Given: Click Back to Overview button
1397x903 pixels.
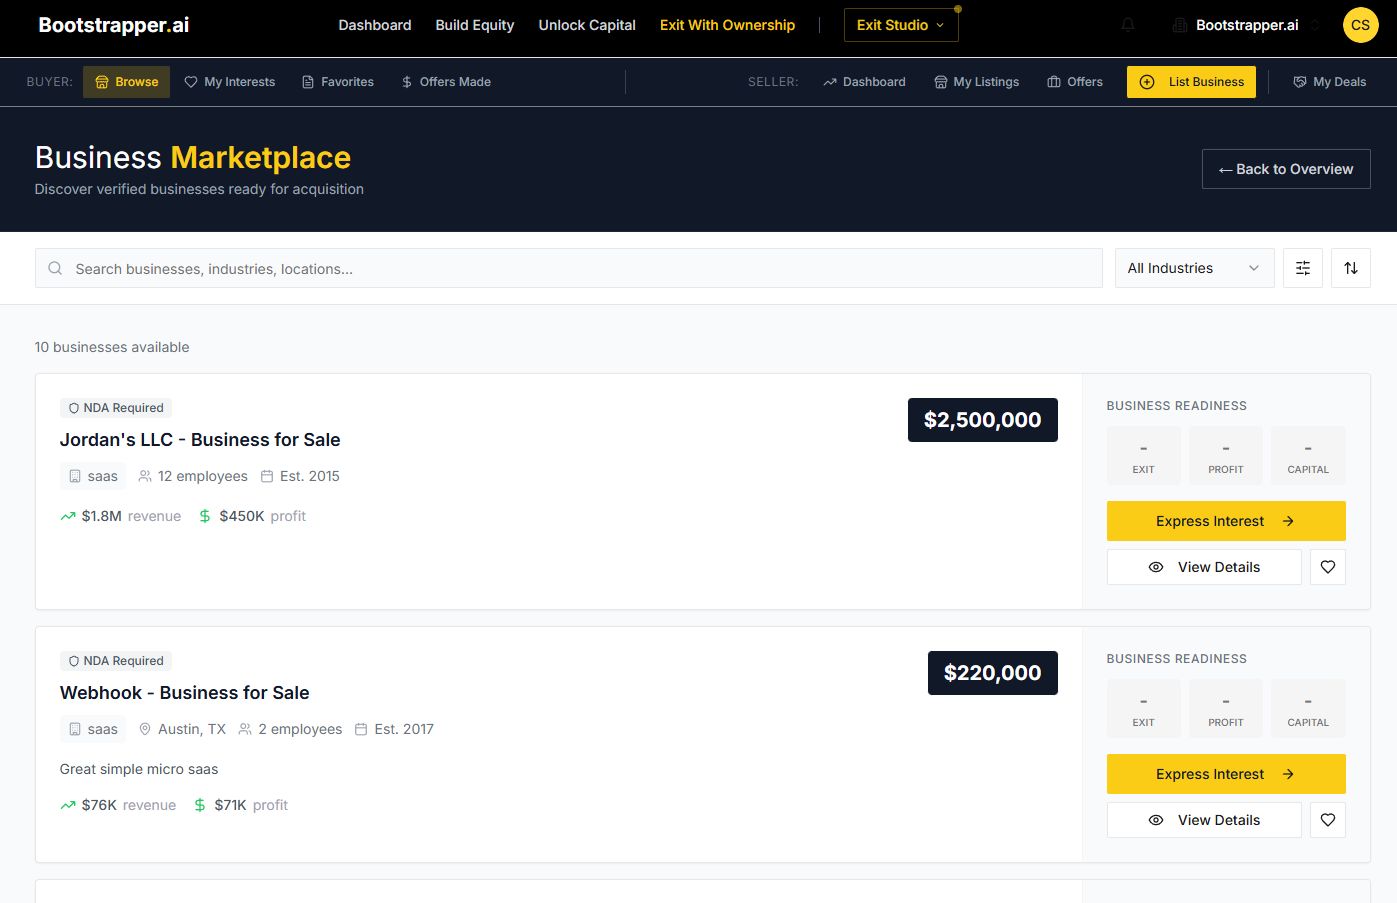Looking at the screenshot, I should pos(1286,169).
